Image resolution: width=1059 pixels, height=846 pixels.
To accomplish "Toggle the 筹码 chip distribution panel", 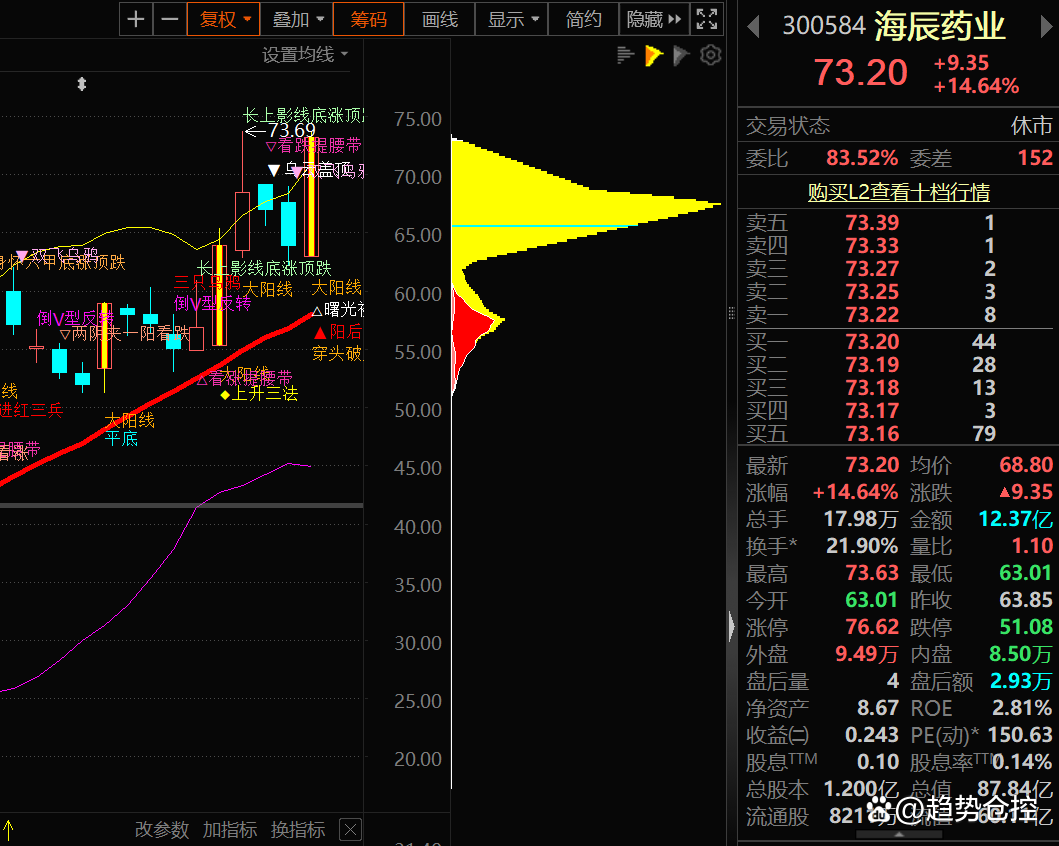I will [x=369, y=19].
